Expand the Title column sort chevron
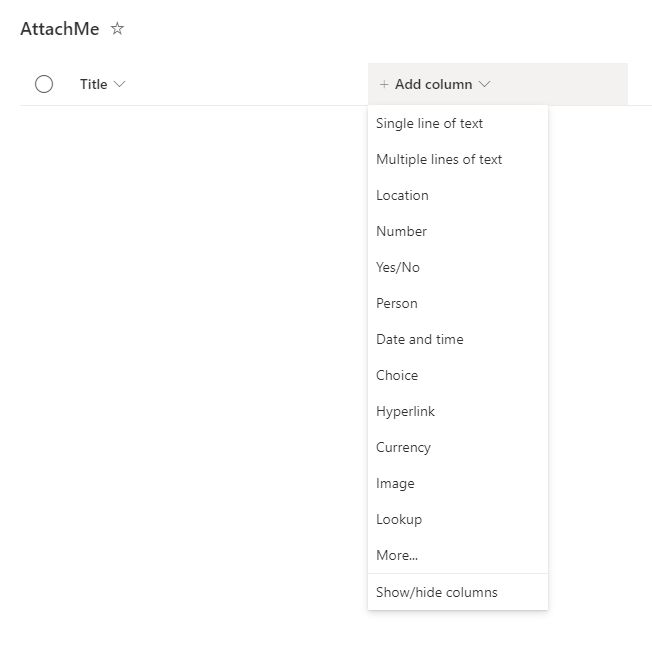Image resolution: width=652 pixels, height=648 pixels. (121, 84)
